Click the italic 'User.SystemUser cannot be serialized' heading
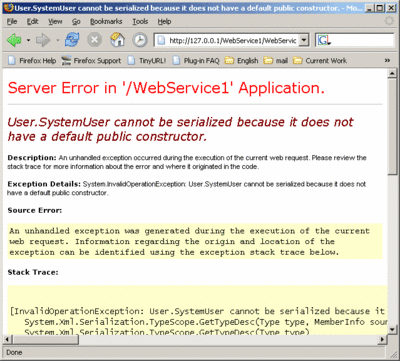400x361 pixels. pyautogui.click(x=180, y=129)
